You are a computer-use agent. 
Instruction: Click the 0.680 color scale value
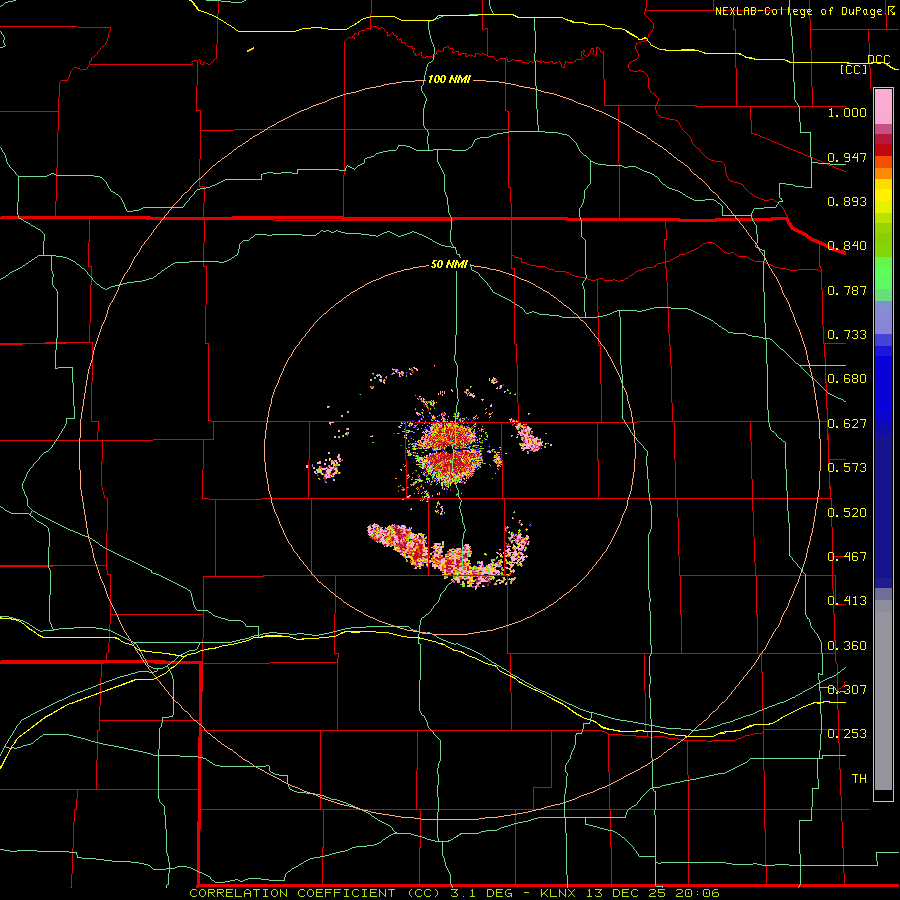pyautogui.click(x=847, y=379)
